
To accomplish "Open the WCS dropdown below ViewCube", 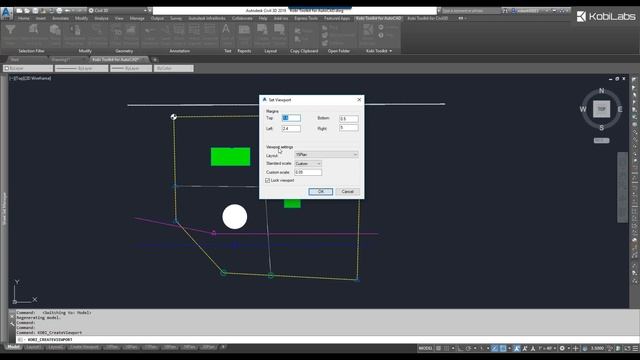I will coord(601,140).
